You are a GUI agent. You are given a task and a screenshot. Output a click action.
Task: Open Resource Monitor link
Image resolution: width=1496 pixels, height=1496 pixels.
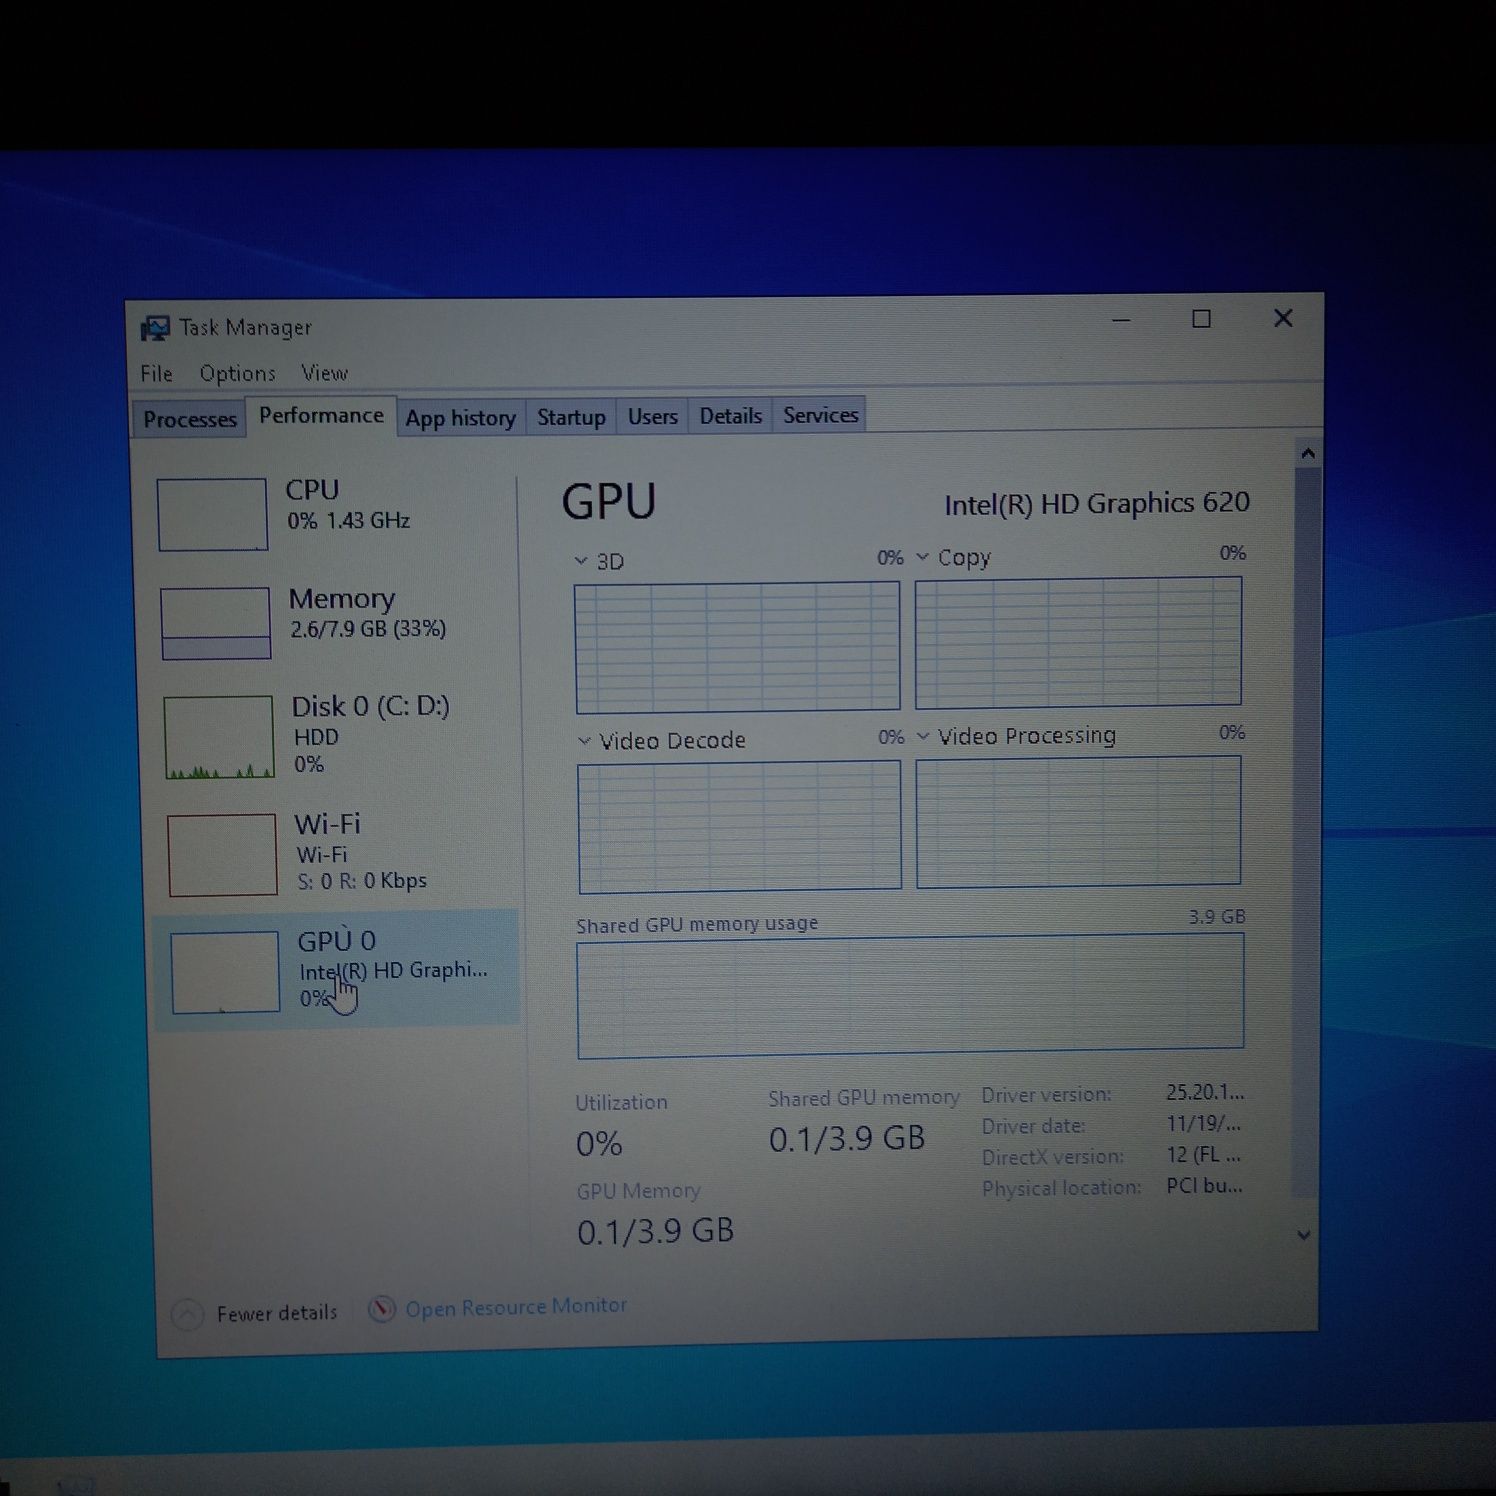[x=516, y=1307]
